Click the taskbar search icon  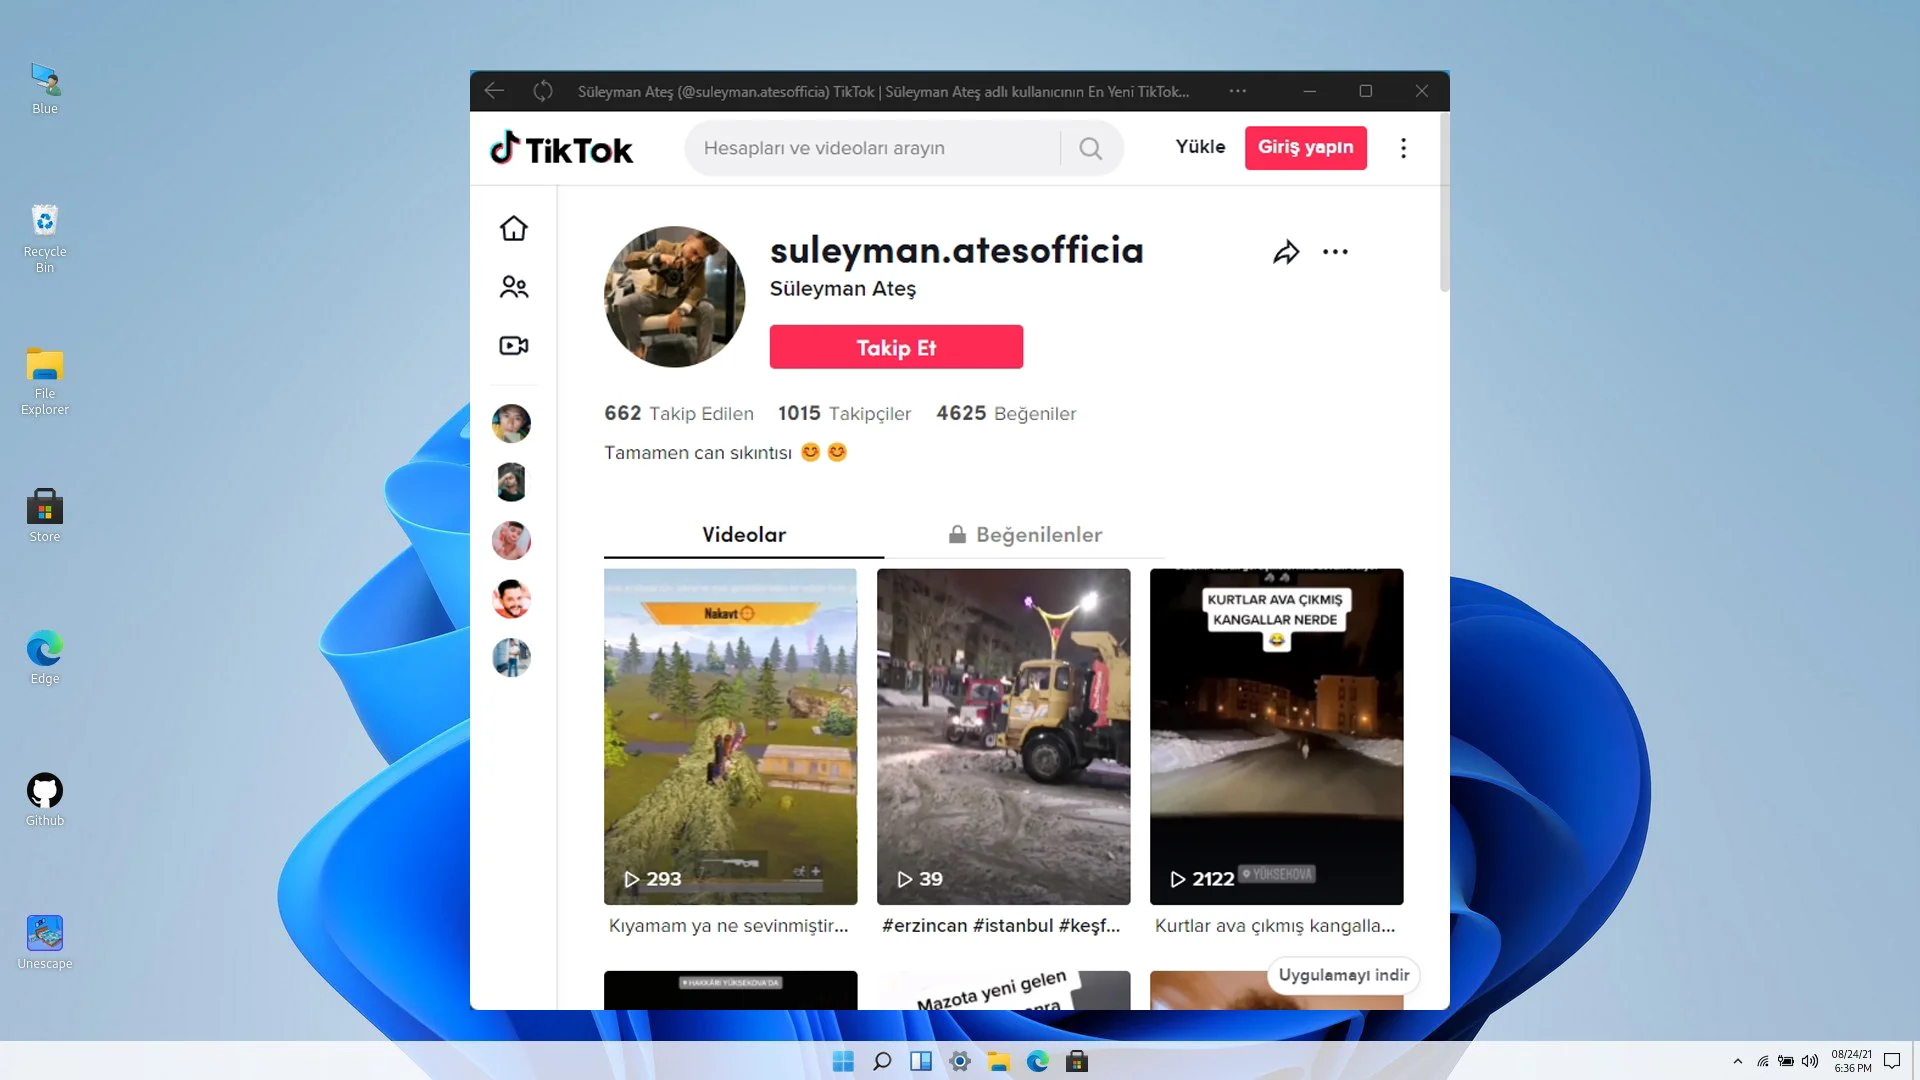pos(882,1061)
